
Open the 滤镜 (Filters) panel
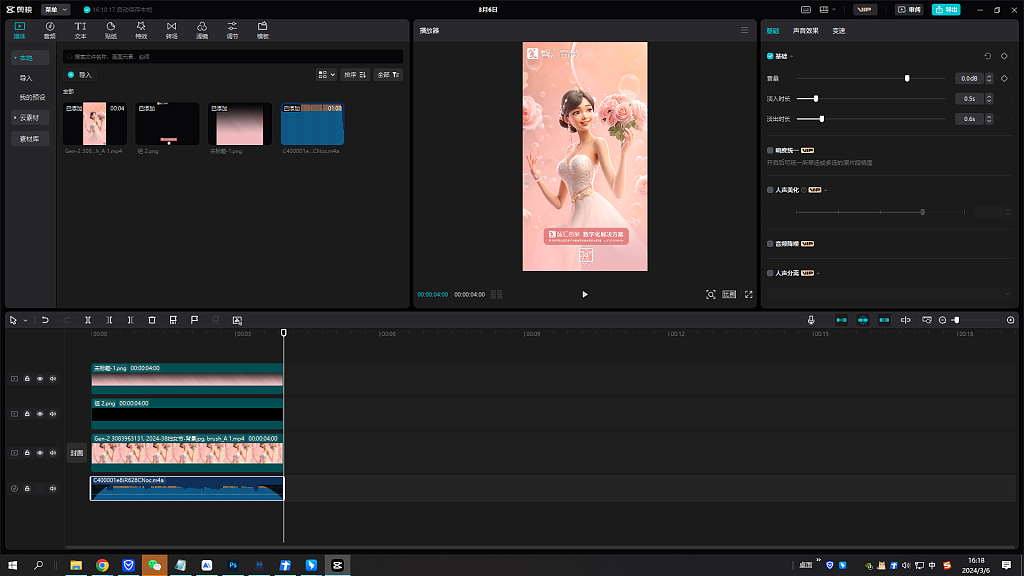click(x=203, y=28)
